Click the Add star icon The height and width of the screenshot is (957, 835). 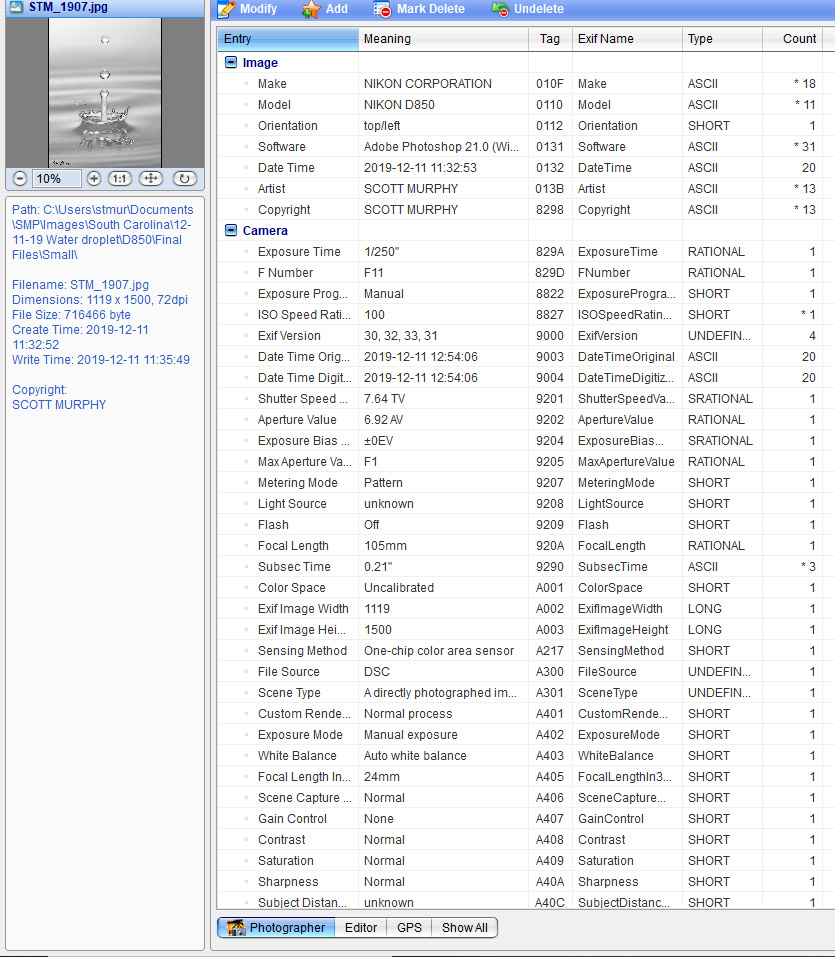click(x=312, y=9)
